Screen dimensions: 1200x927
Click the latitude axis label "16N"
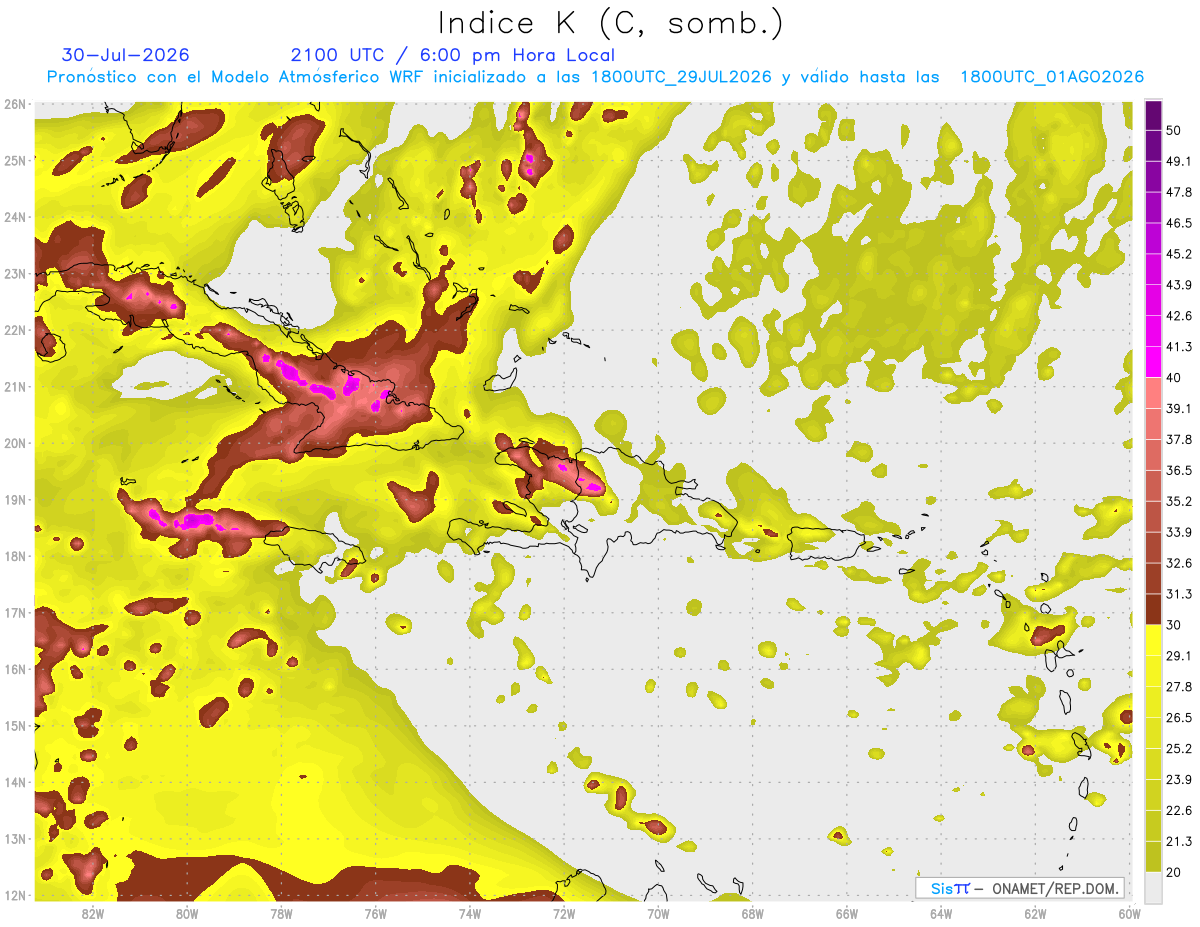tap(14, 669)
